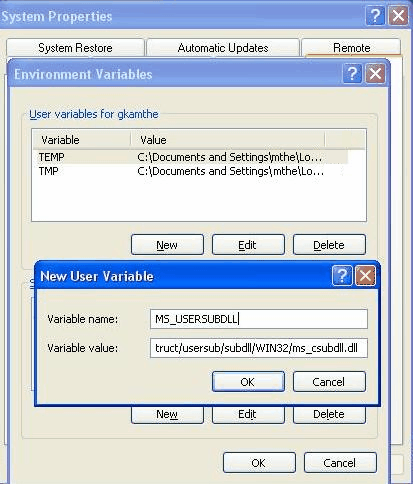413x484 pixels.
Task: Switch to the System Restore tab
Action: [75, 48]
